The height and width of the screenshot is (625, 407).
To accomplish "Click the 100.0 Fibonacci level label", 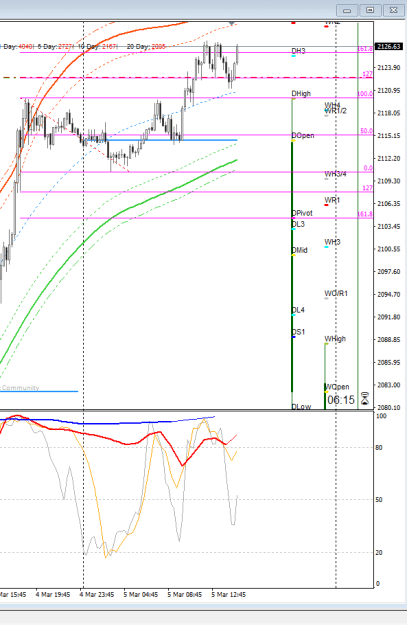I will tap(365, 94).
